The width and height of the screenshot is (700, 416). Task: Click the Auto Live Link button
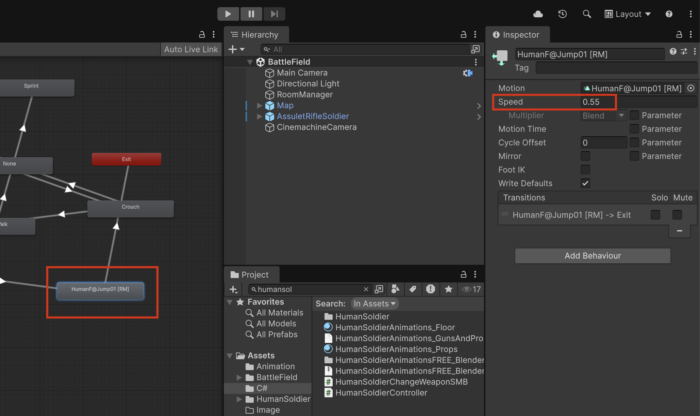pyautogui.click(x=190, y=50)
